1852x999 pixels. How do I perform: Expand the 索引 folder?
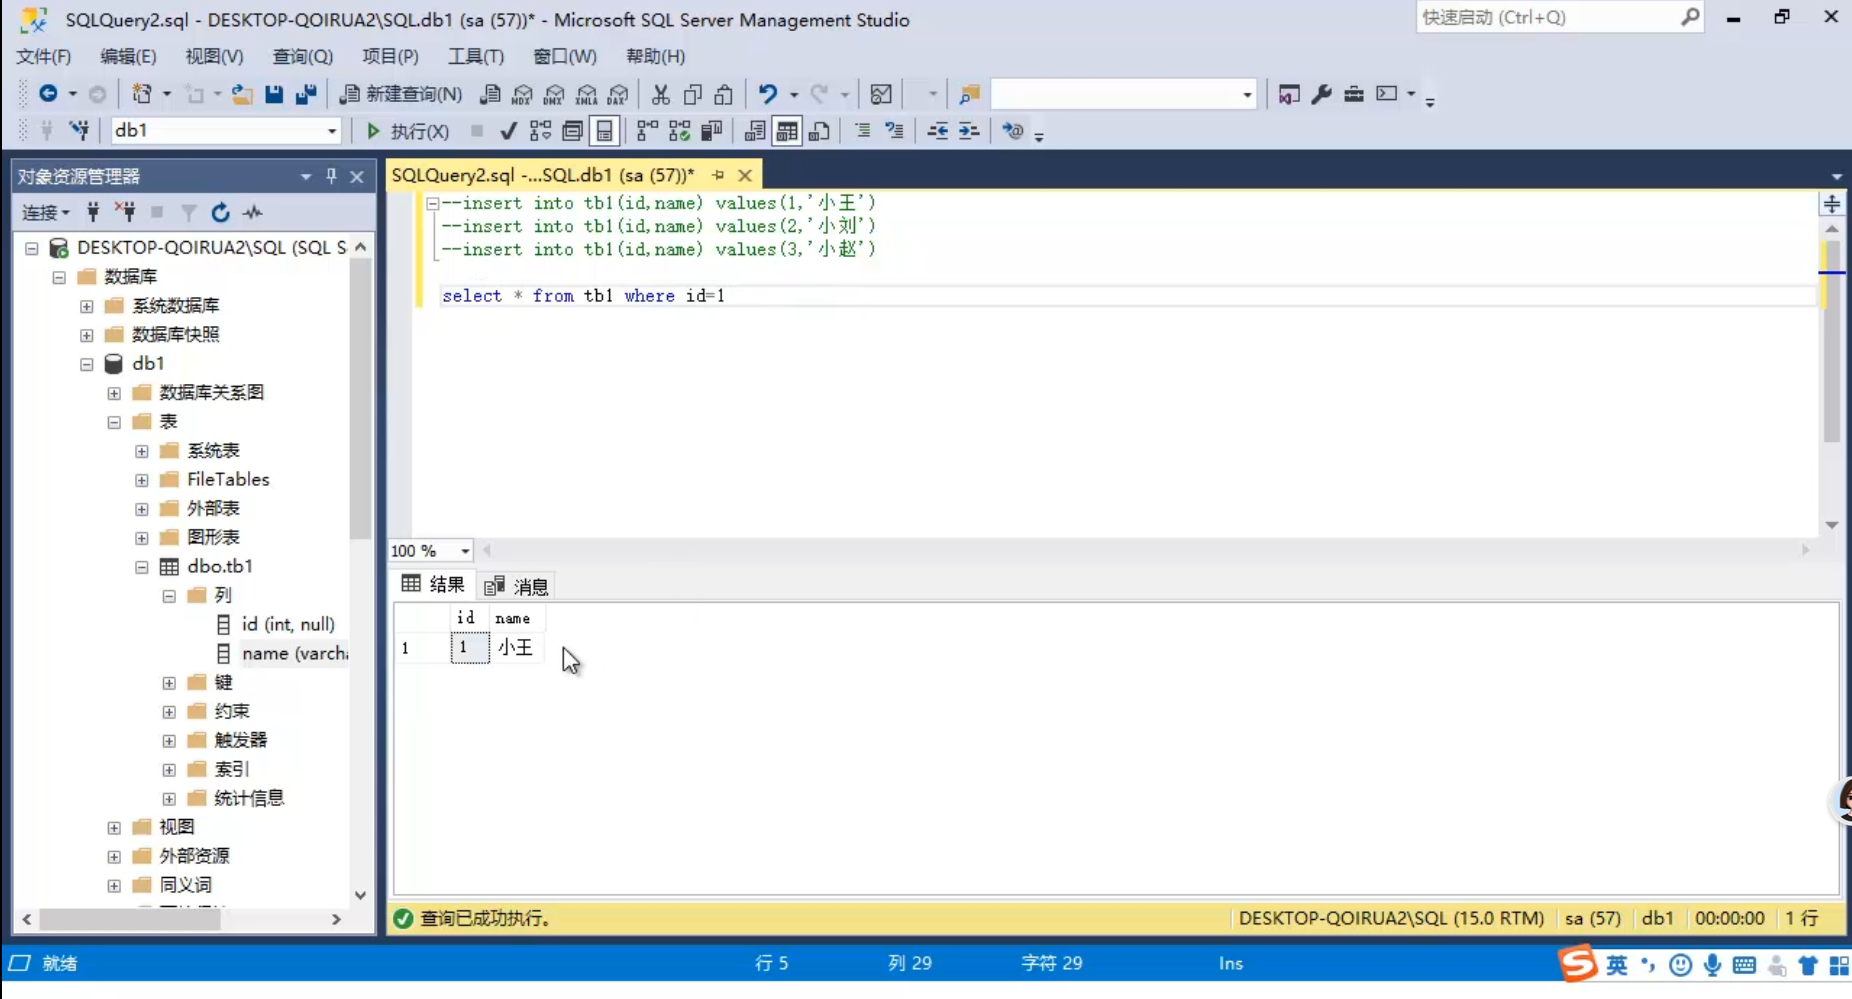pos(169,770)
